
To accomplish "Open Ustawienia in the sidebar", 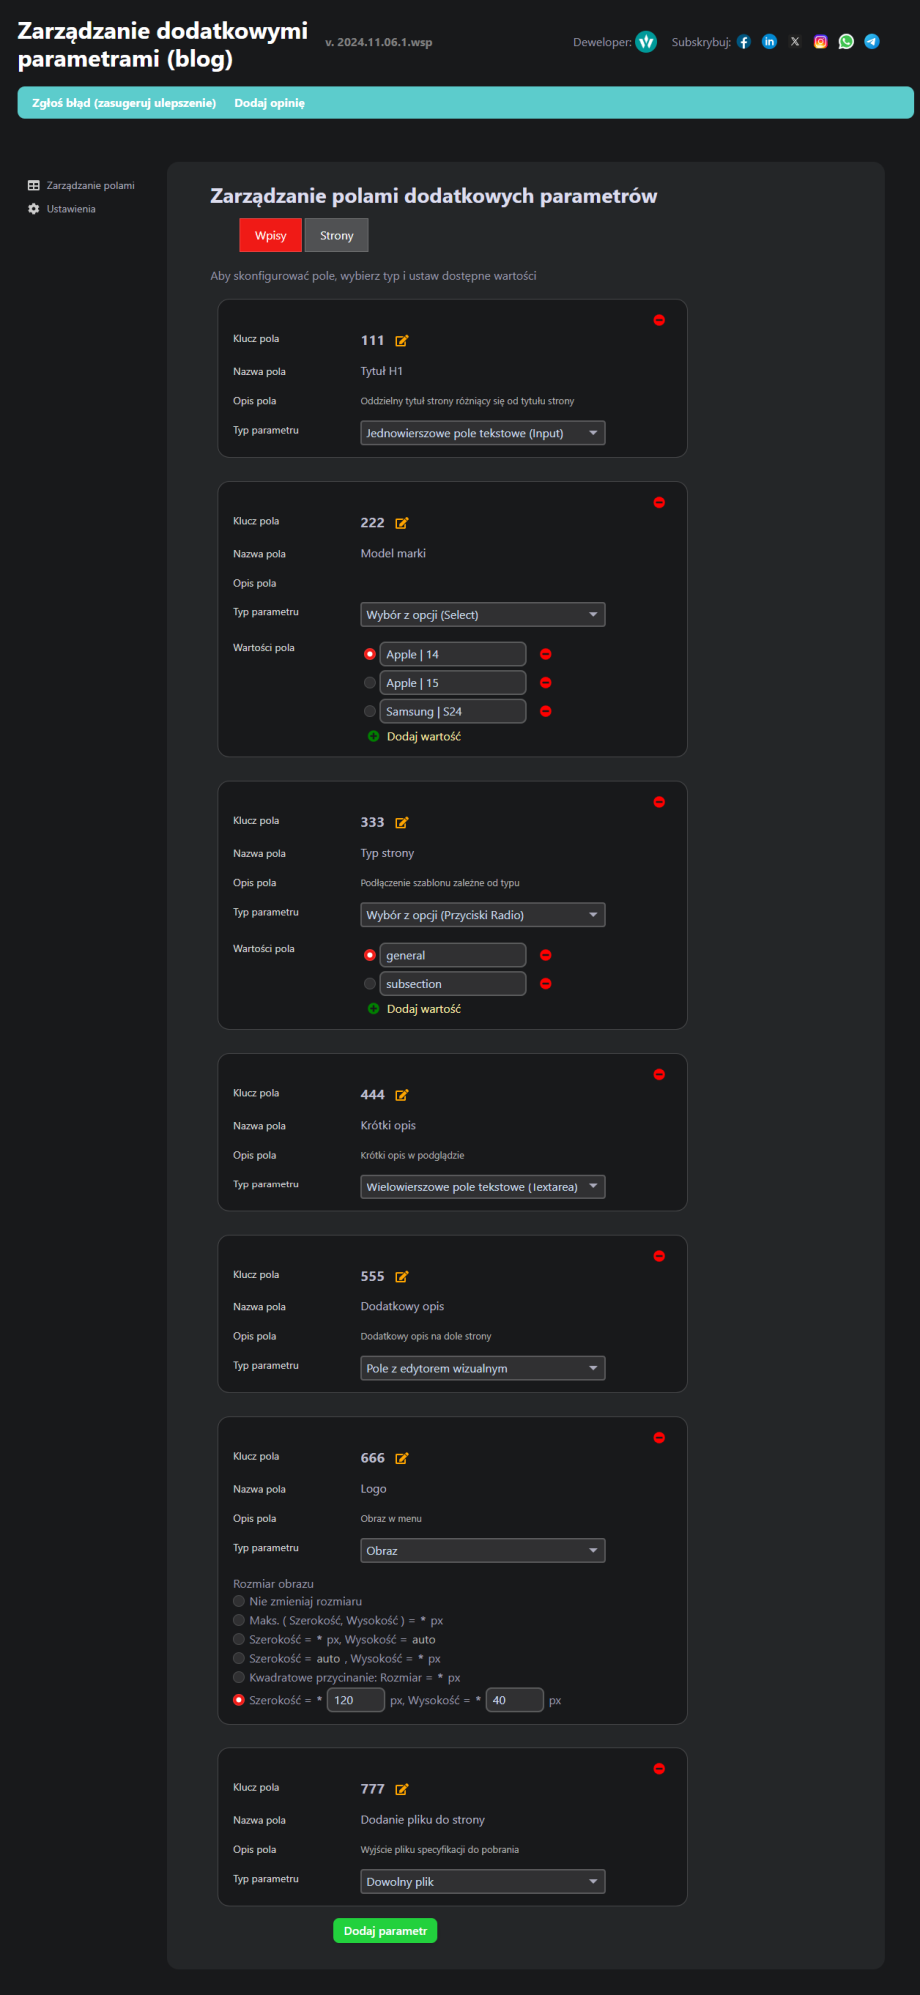I will [70, 209].
